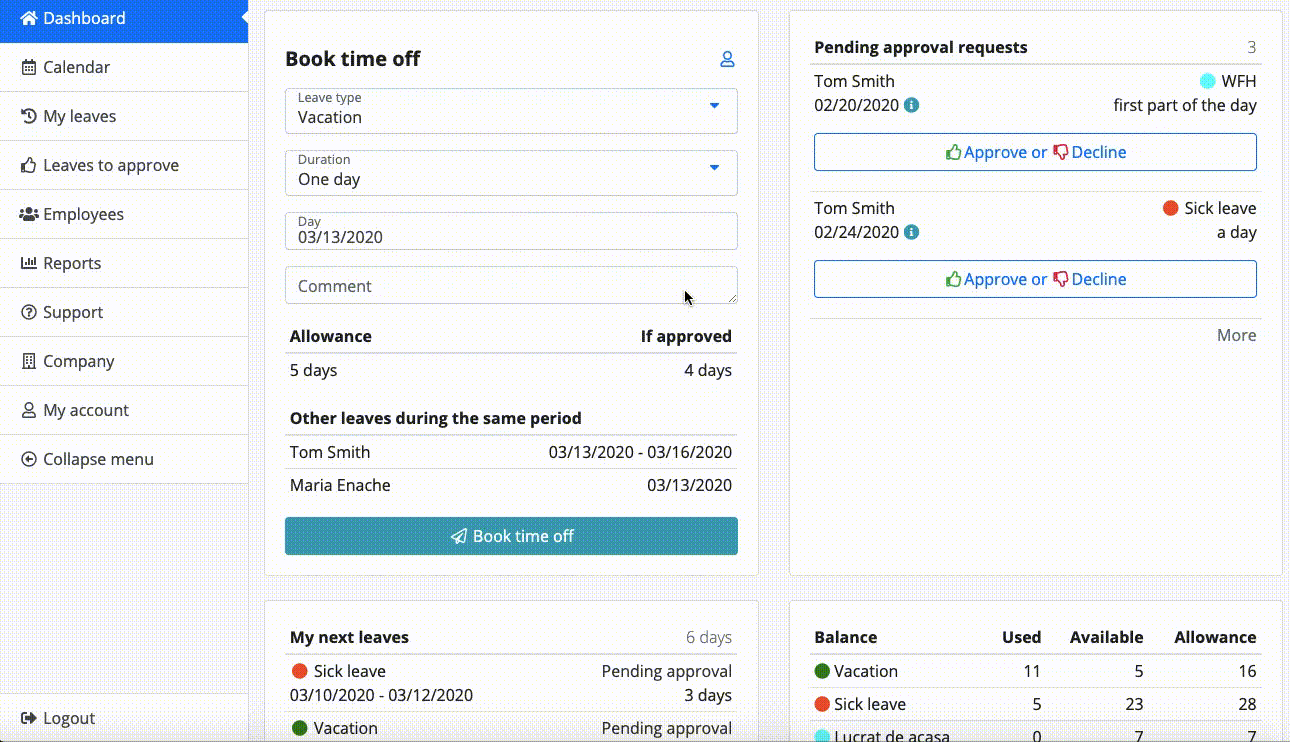Open My account menu item
Viewport: 1290px width, 742px height.
coord(124,410)
